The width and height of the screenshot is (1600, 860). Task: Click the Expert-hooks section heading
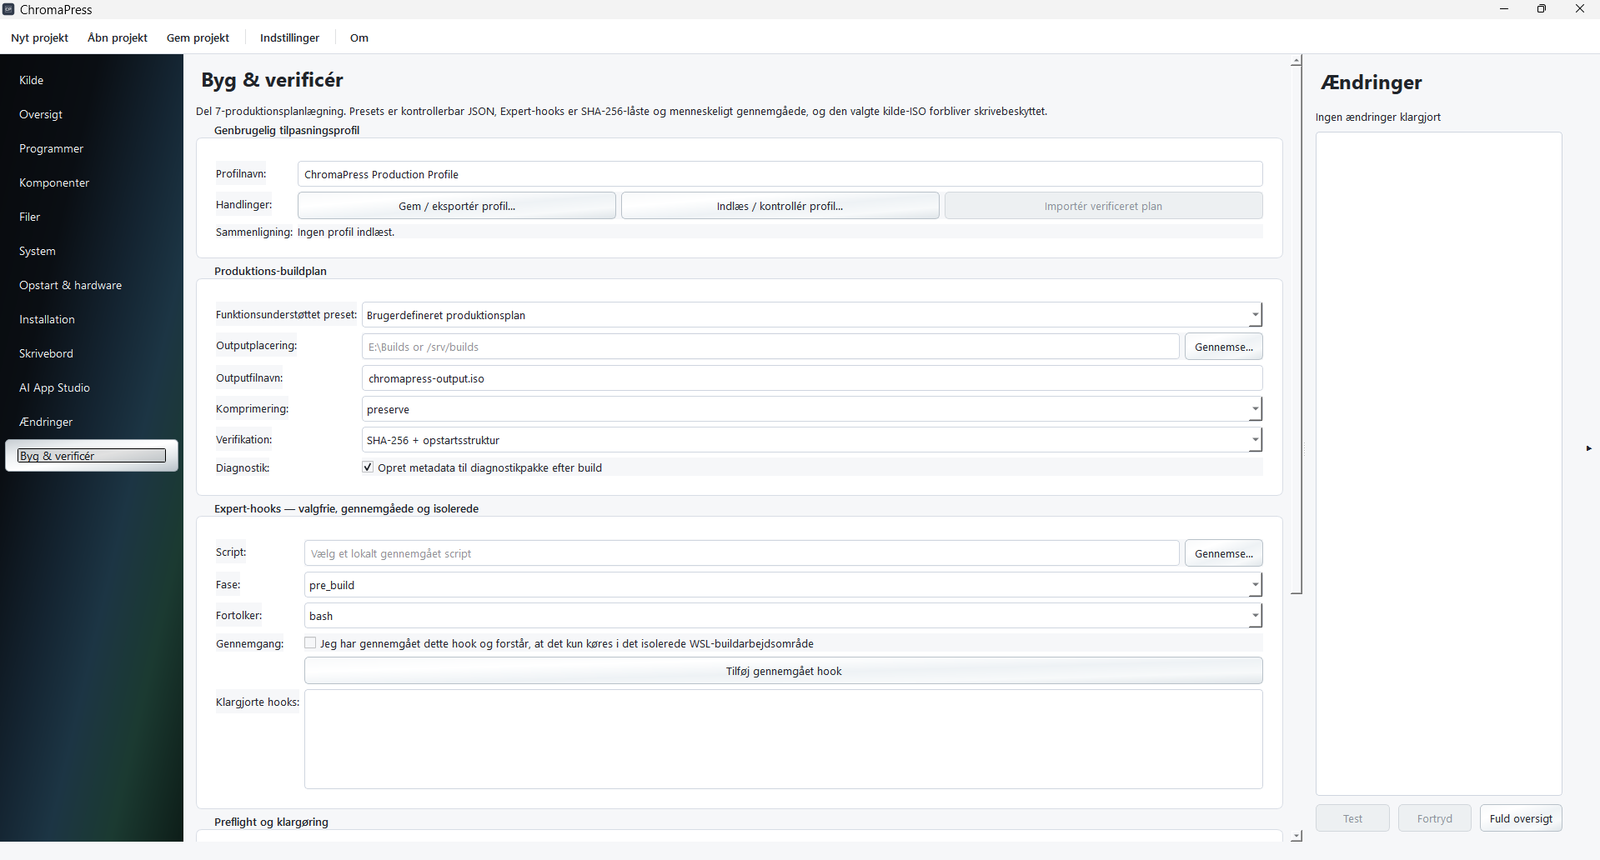[346, 509]
